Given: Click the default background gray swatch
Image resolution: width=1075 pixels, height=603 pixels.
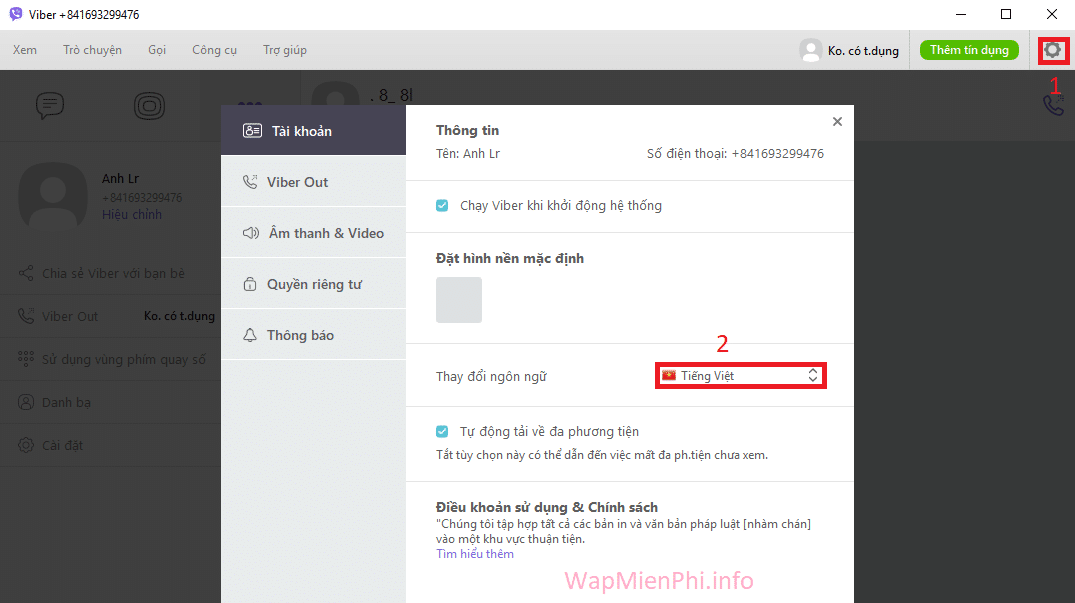Looking at the screenshot, I should coord(459,299).
